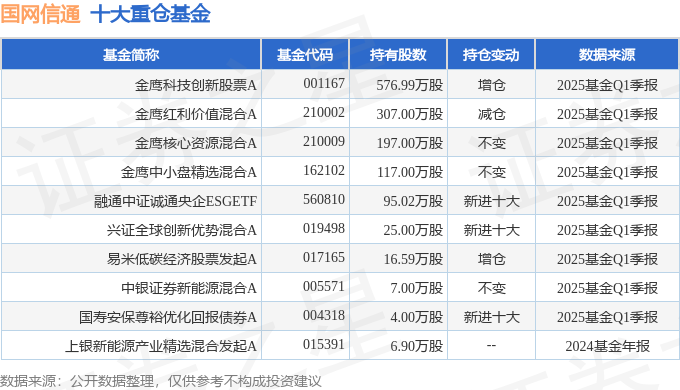
Task: Open fund 金鹰科技创新股票A
Action: tap(196, 85)
